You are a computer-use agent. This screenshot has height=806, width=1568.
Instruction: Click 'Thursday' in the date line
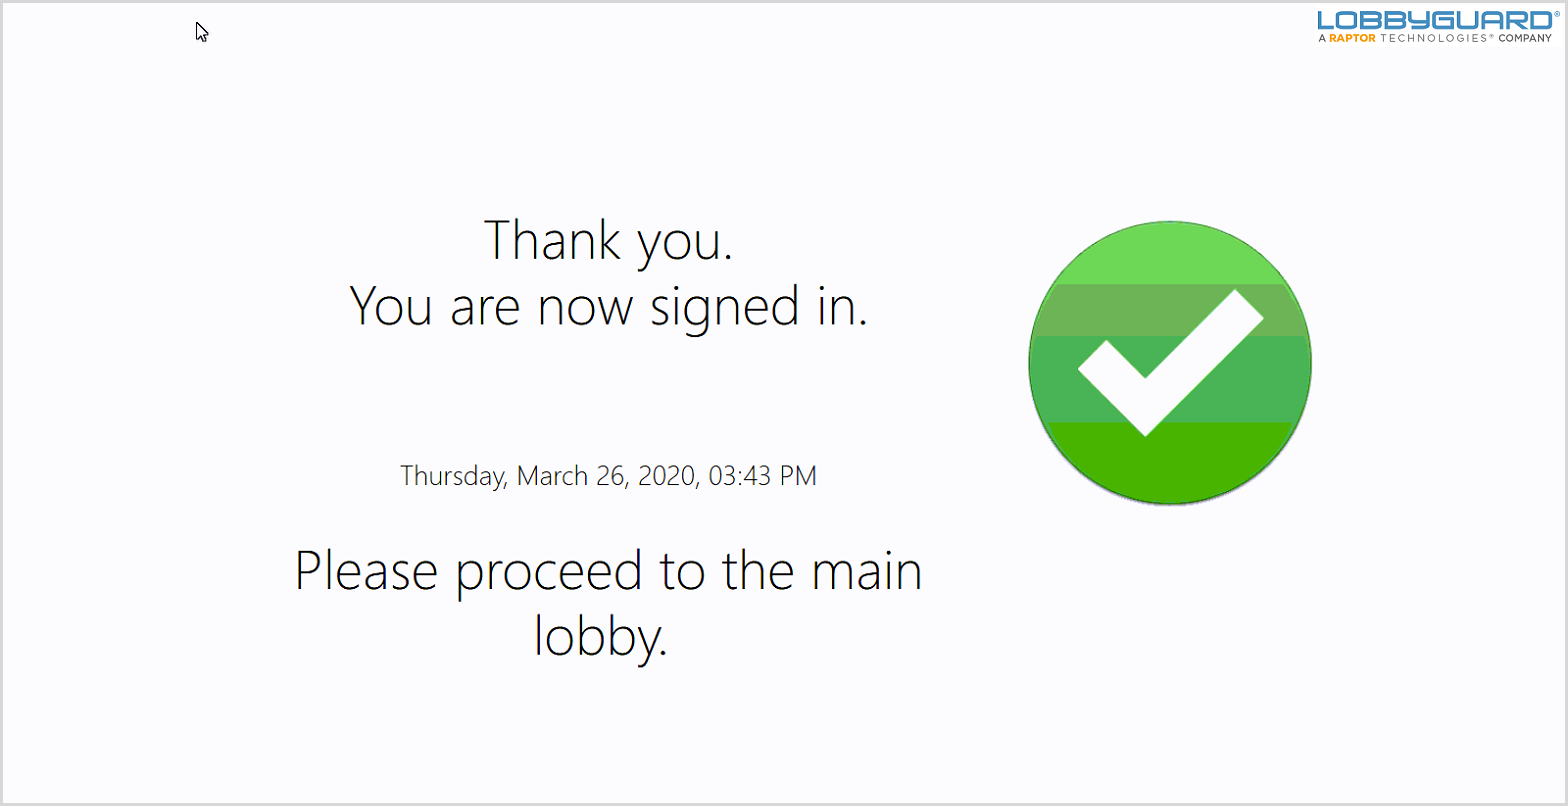pos(454,476)
